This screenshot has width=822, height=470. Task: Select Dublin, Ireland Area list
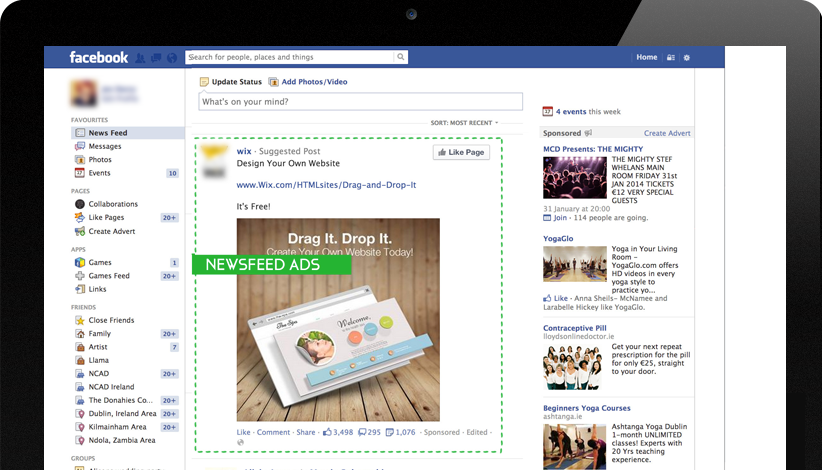tap(122, 413)
